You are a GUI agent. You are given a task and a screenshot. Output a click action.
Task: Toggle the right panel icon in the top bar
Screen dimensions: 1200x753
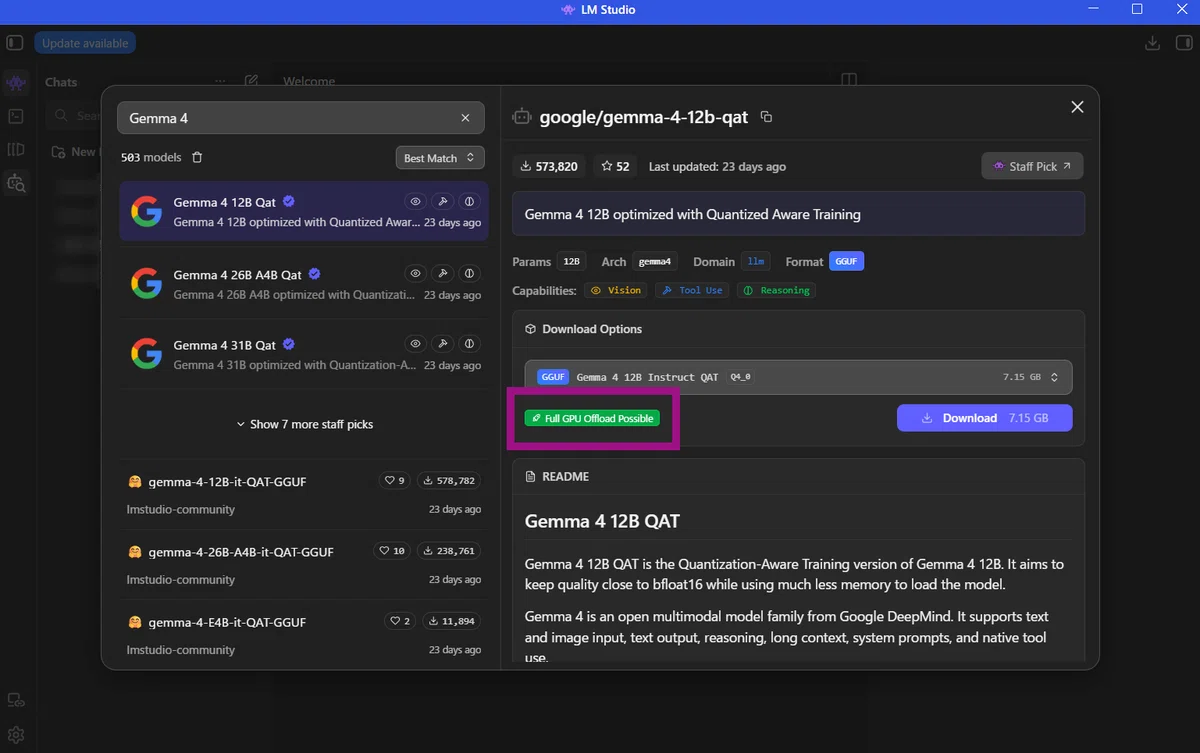coord(1182,43)
